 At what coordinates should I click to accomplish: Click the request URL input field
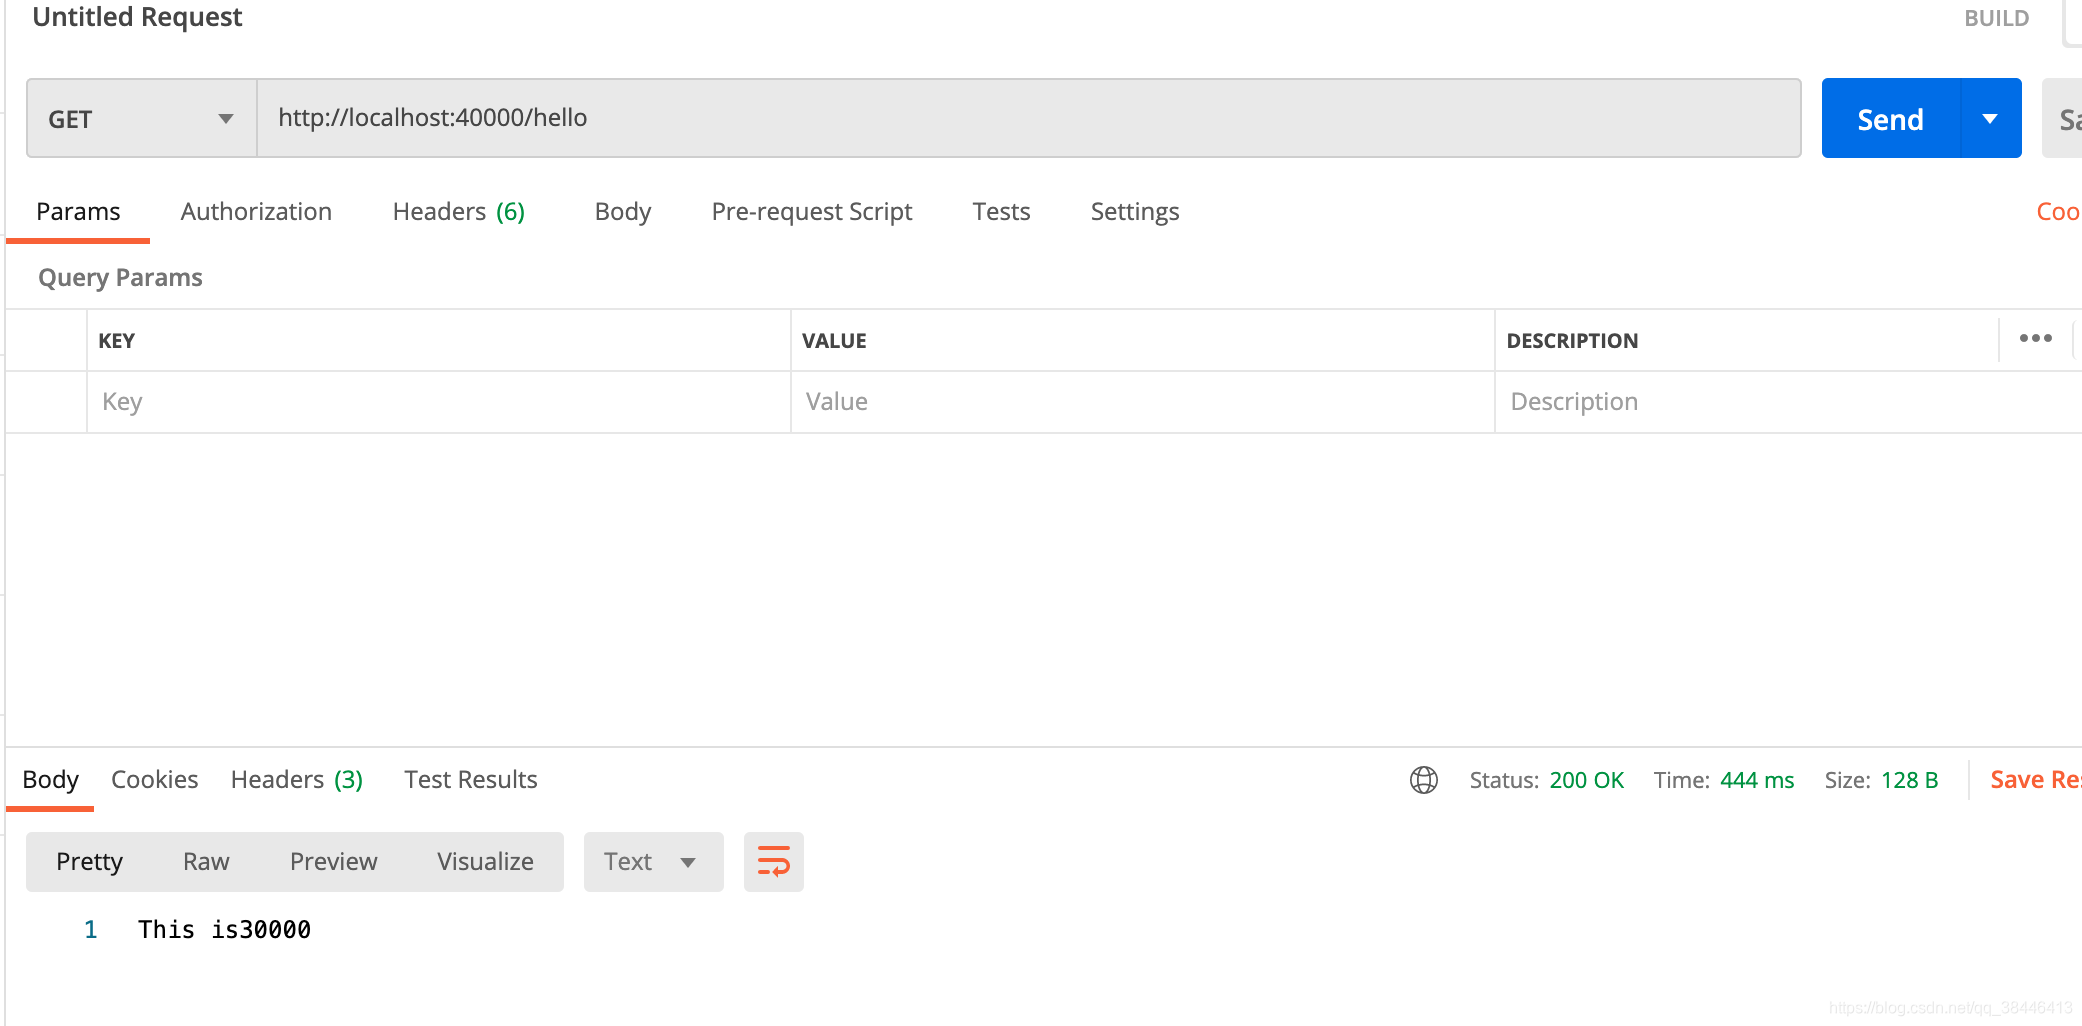1029,118
